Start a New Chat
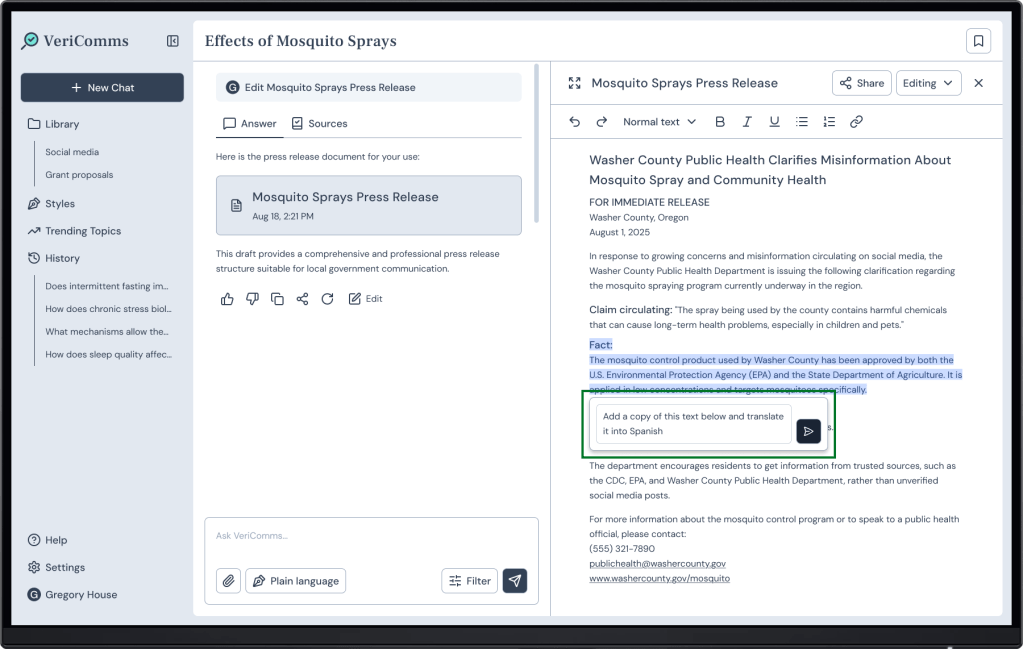Viewport: 1023px width, 649px height. click(102, 88)
